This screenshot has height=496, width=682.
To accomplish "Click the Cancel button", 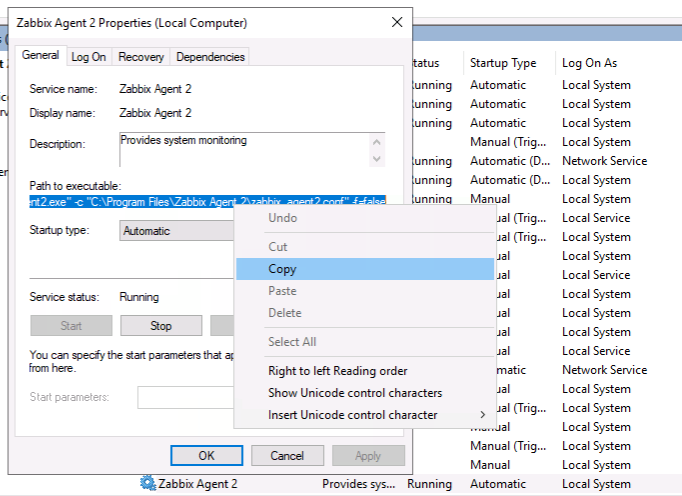I will (287, 456).
